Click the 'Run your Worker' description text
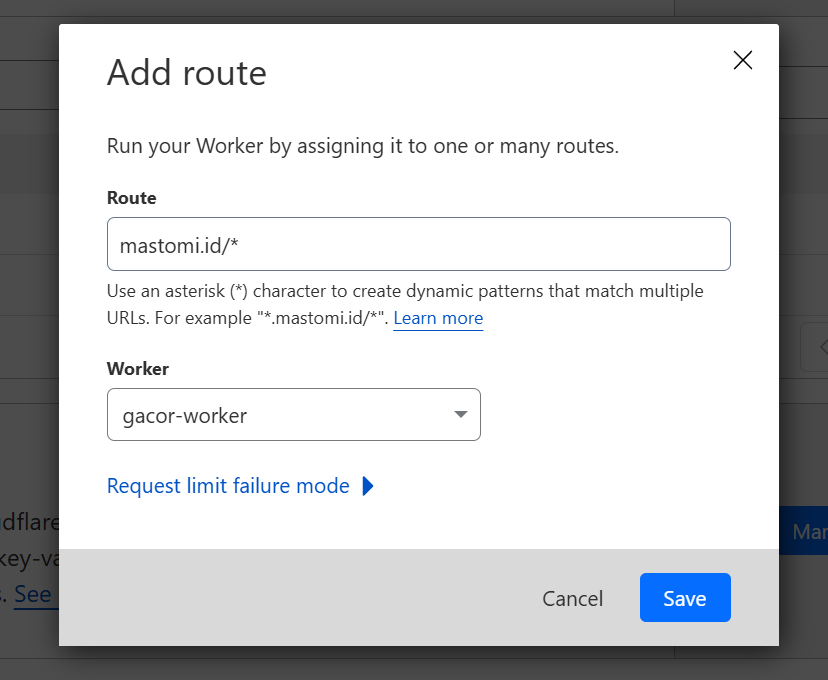This screenshot has width=828, height=680. click(x=363, y=146)
